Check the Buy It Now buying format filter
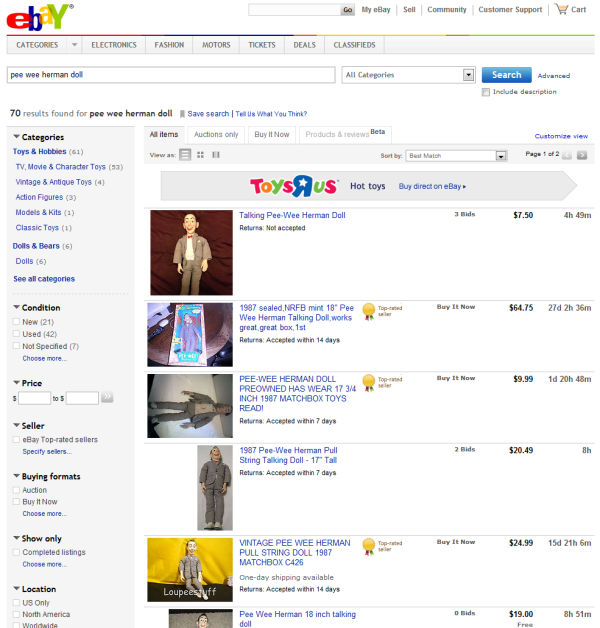600x628 pixels. tap(16, 501)
